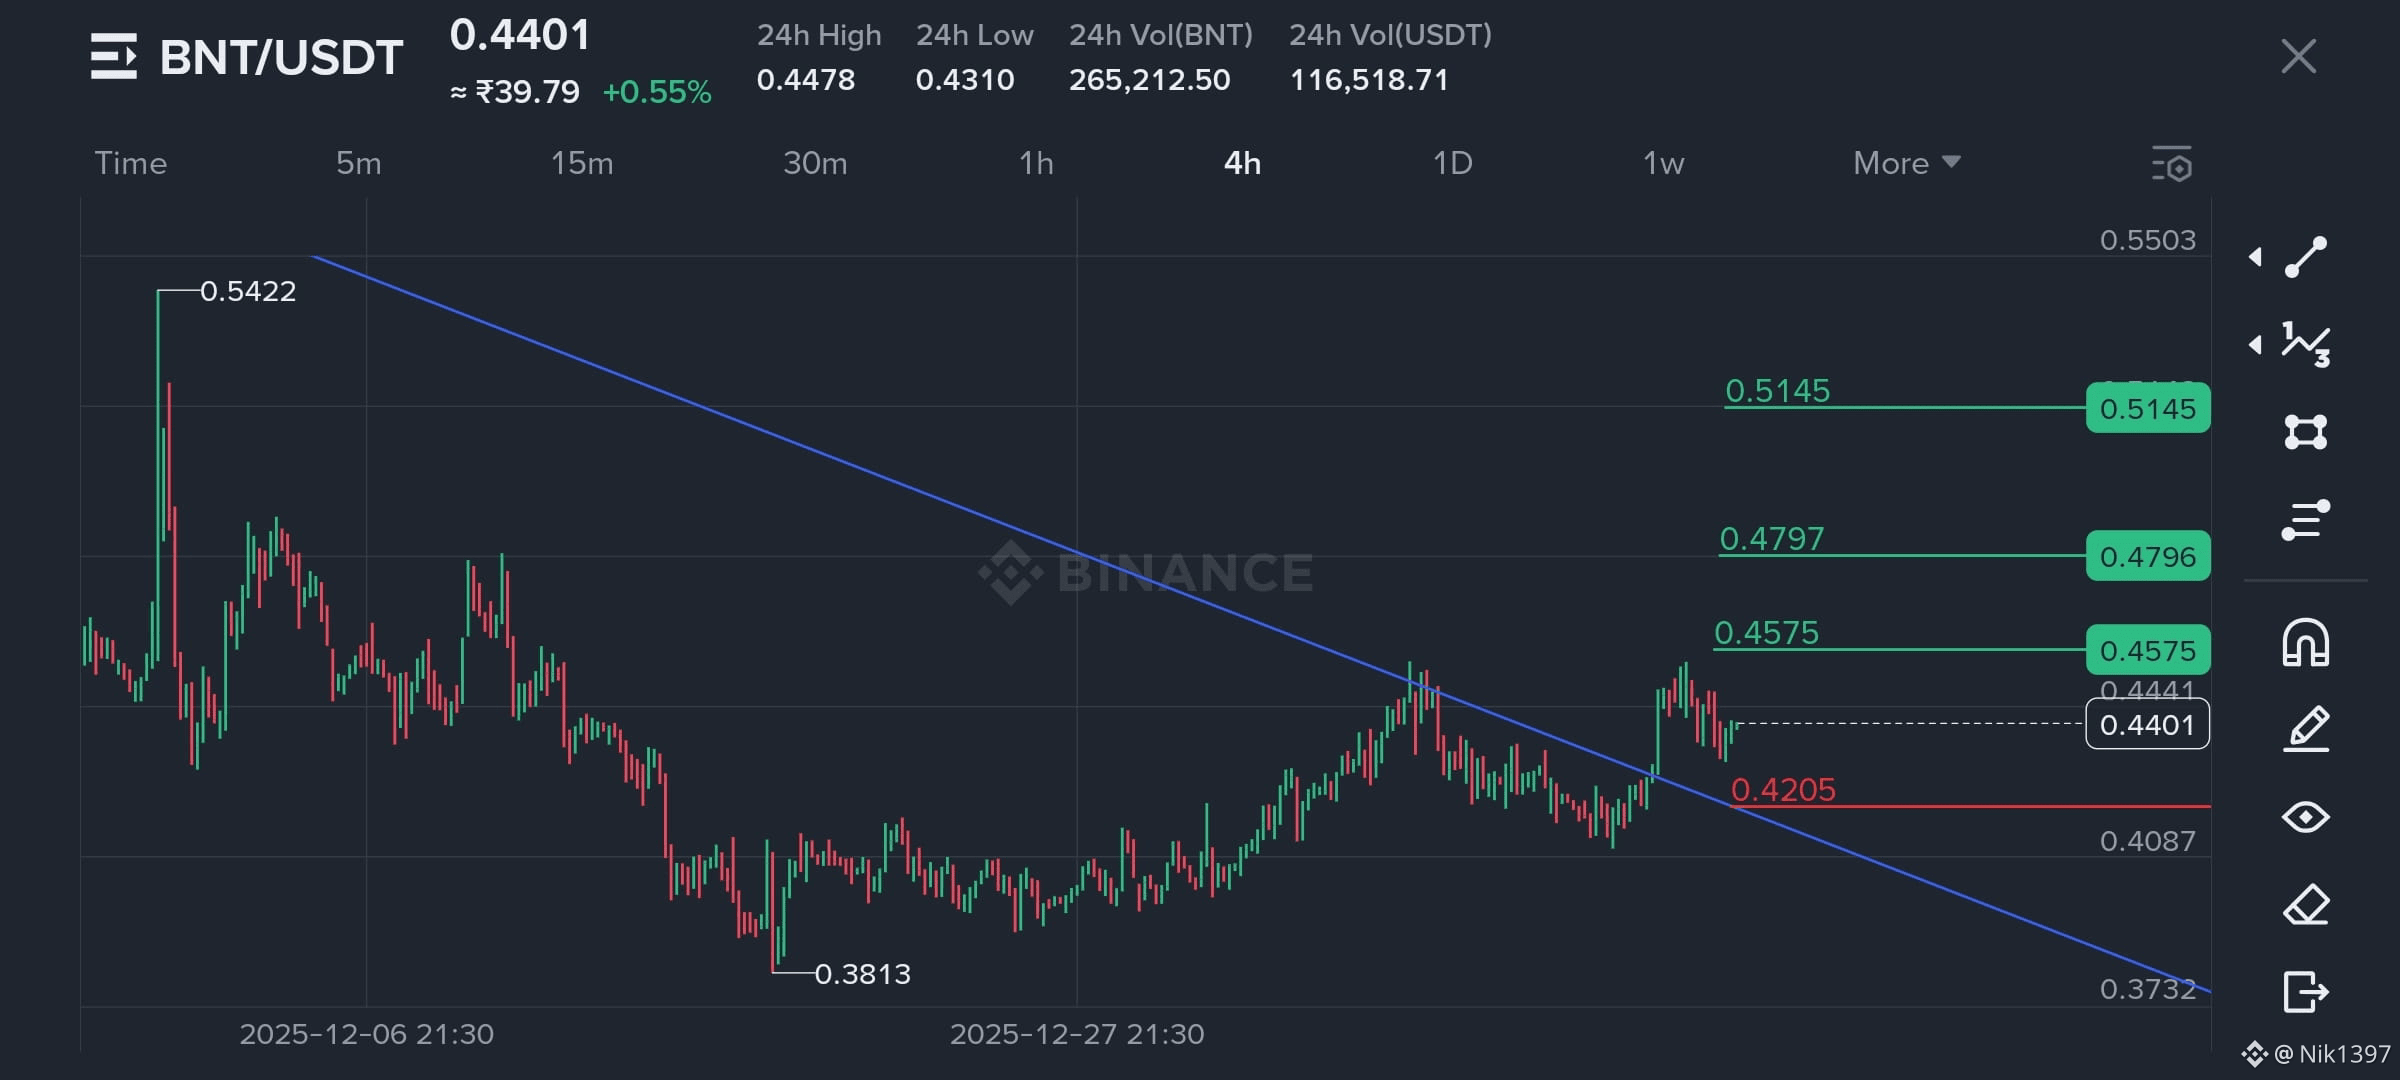Click the @Nik1397 author handle
The width and height of the screenshot is (2400, 1080).
pyautogui.click(x=2332, y=1054)
